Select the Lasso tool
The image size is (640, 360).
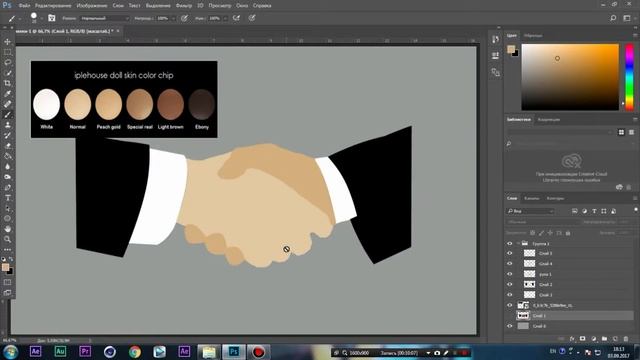pyautogui.click(x=7, y=62)
